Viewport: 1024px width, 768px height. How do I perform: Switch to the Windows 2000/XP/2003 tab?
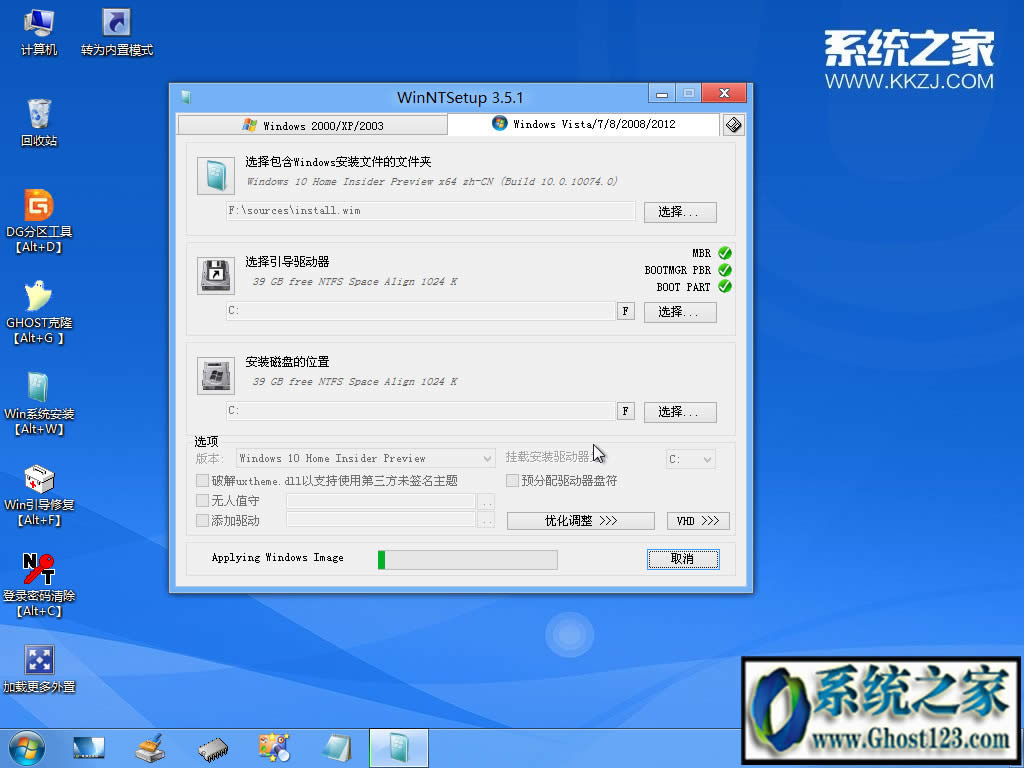coord(311,124)
